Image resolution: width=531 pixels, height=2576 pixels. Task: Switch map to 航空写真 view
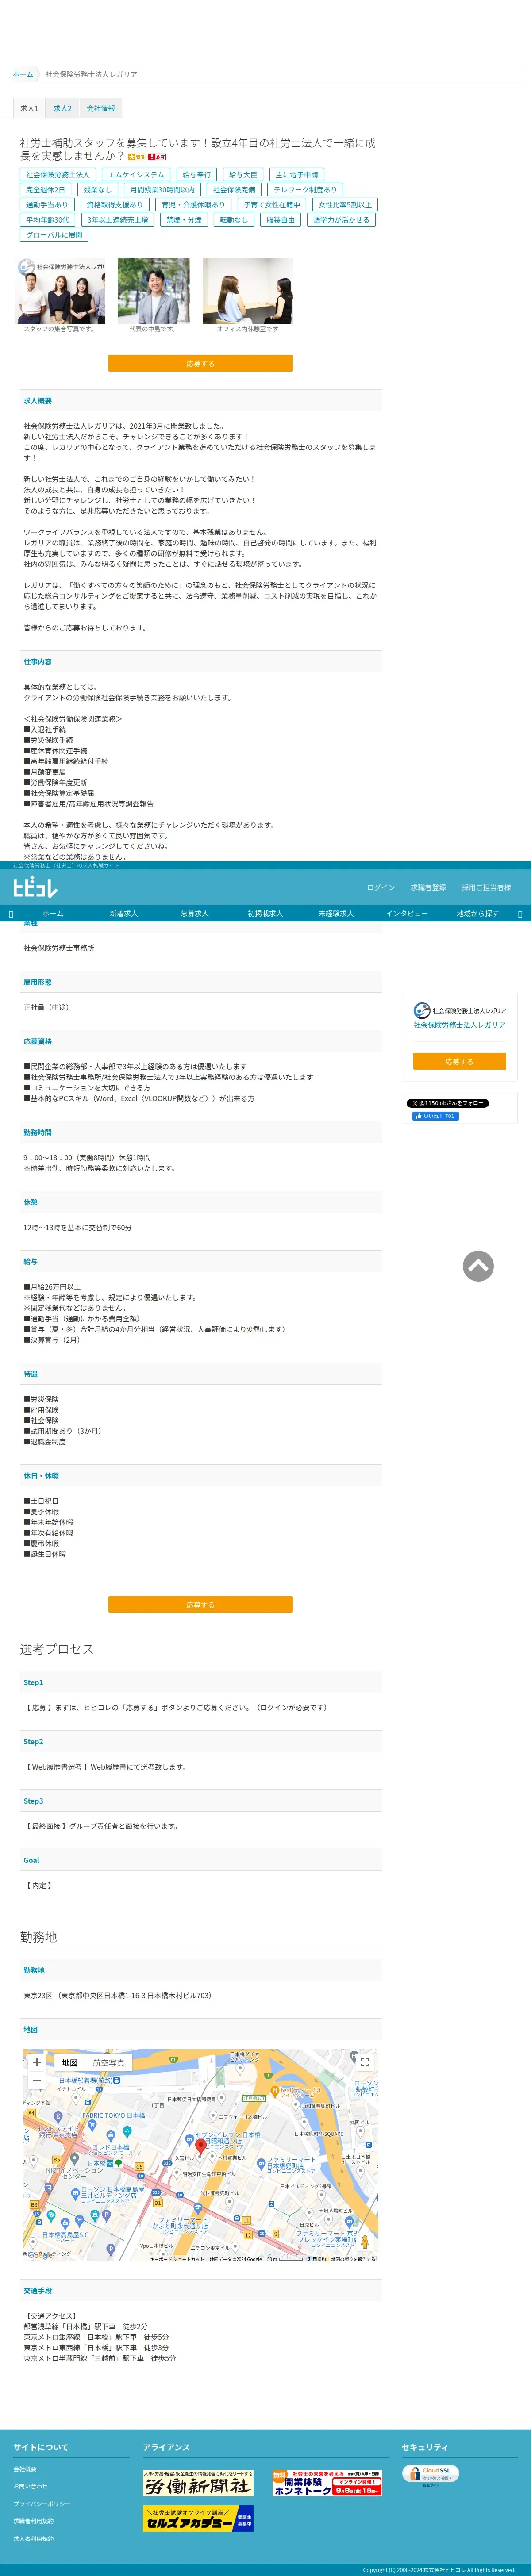(108, 2062)
